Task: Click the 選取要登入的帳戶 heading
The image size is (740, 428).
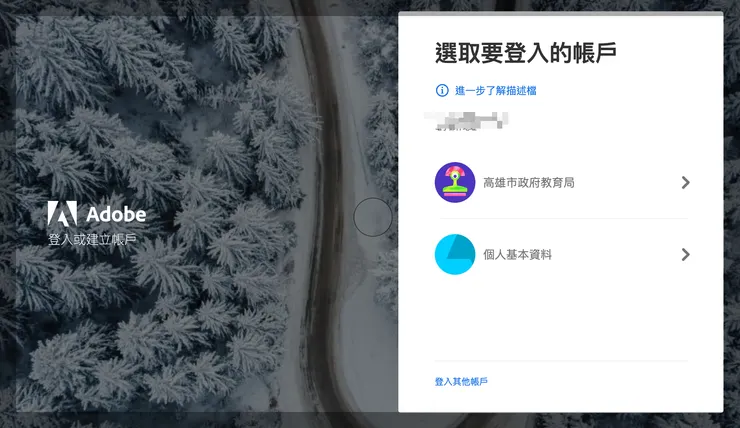Action: coord(526,52)
